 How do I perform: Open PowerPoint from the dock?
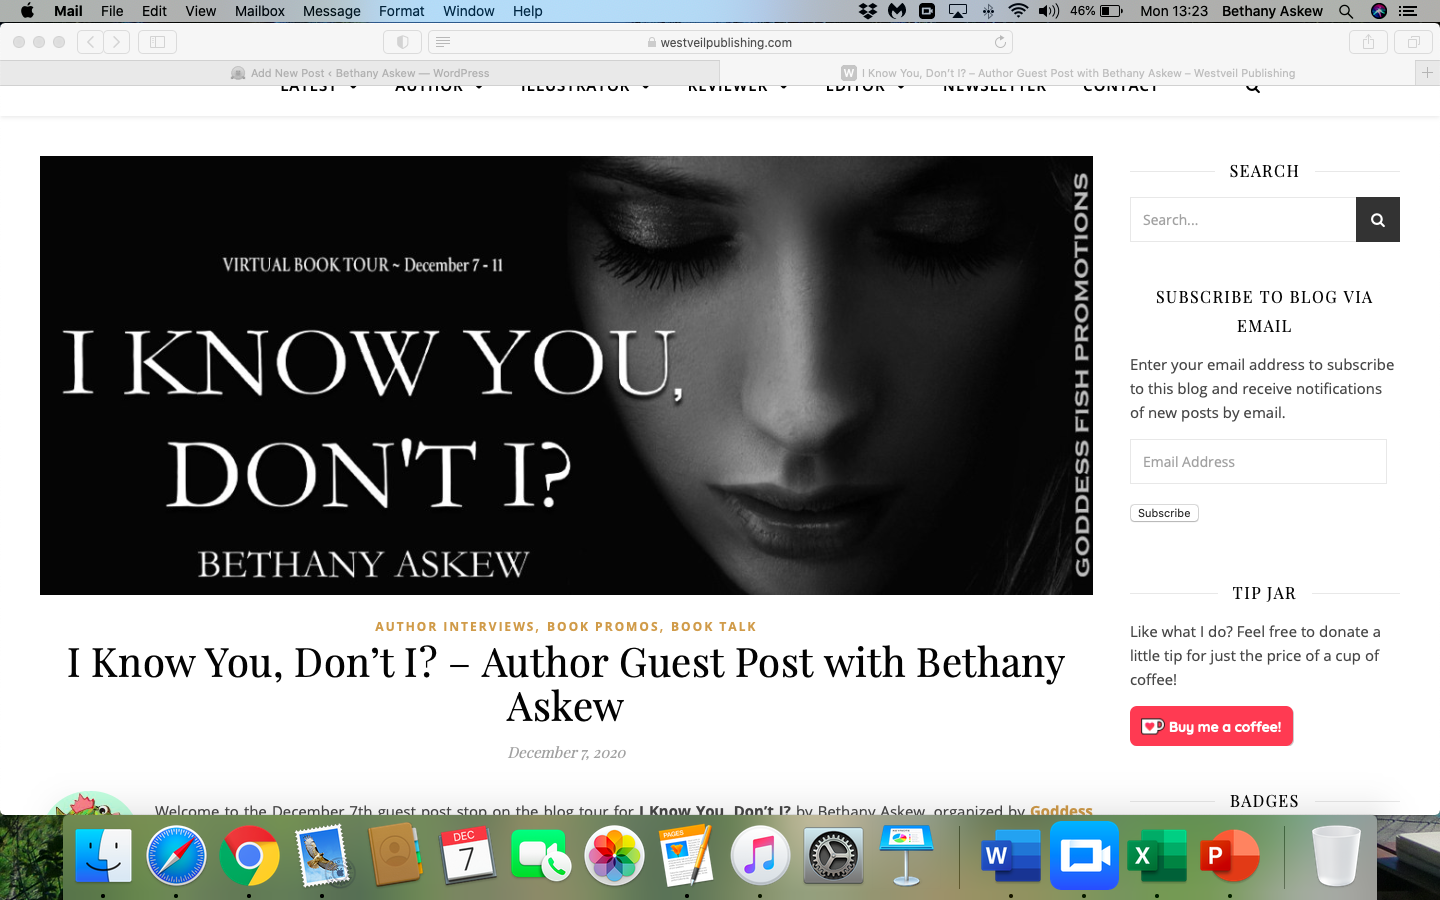point(1230,856)
